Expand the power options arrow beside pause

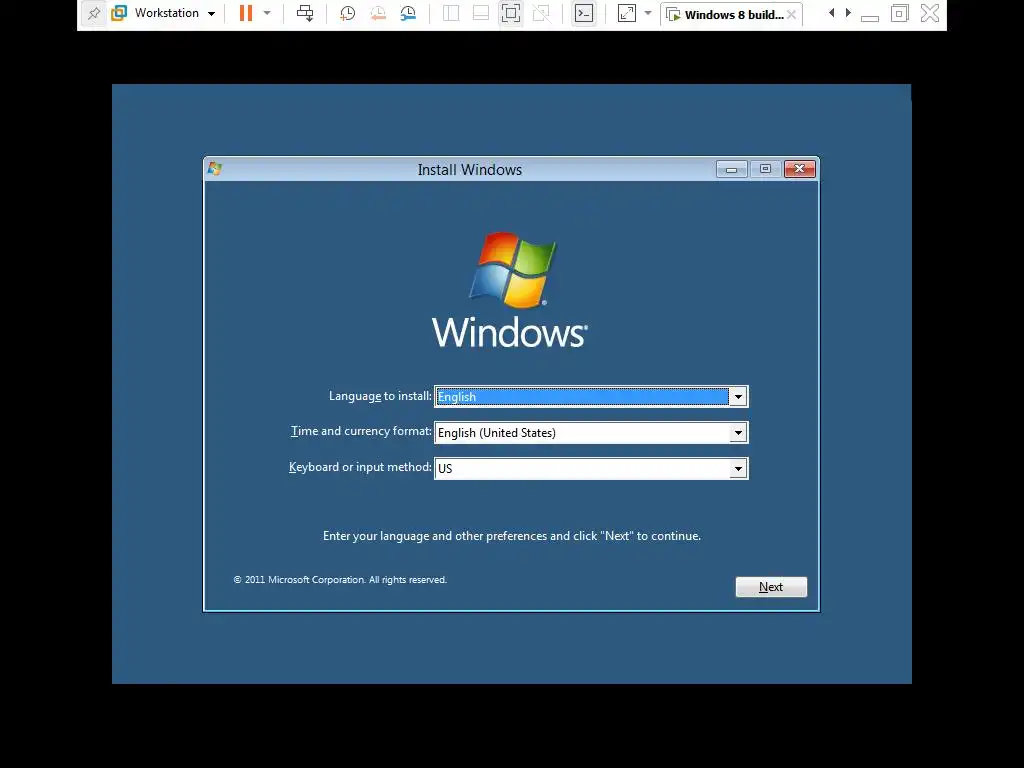point(267,13)
